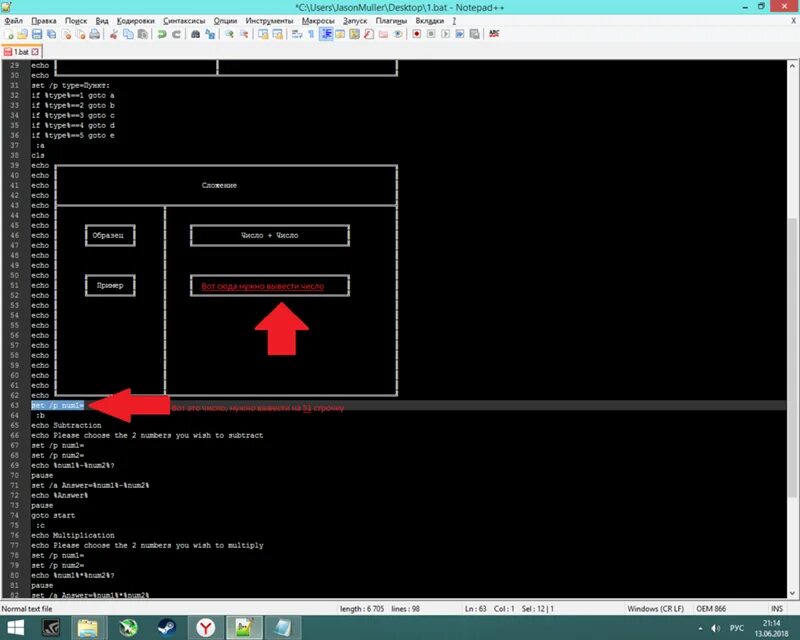Click the INS indicator in status bar
The image size is (800, 640).
[x=777, y=608]
